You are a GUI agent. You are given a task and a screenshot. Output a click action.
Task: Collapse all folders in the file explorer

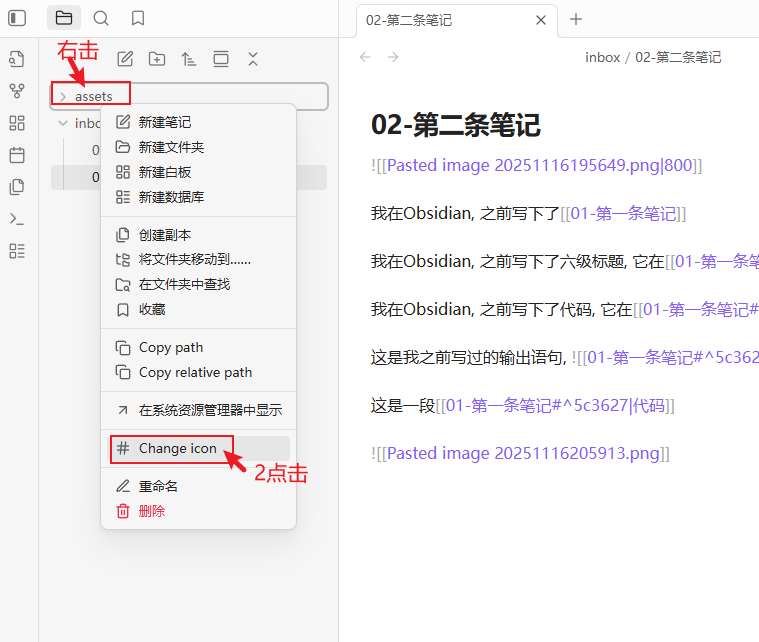click(253, 59)
